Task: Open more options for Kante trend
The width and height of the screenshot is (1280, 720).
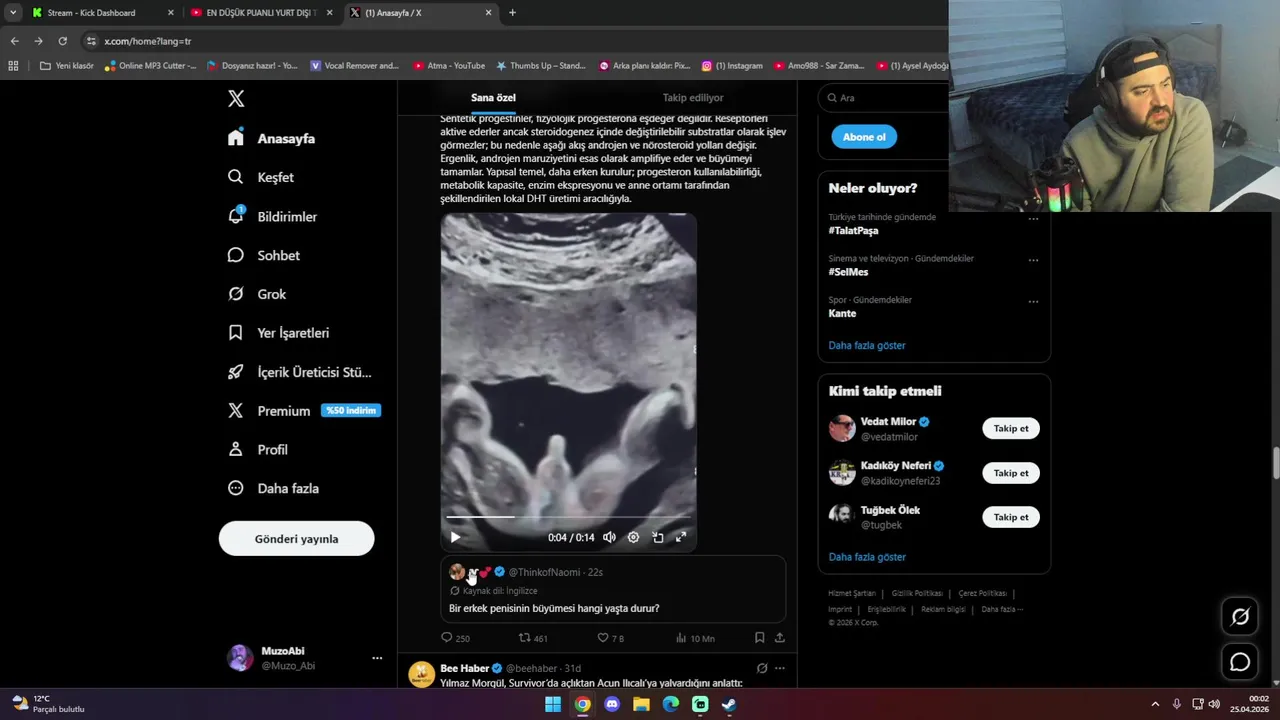Action: click(1033, 301)
